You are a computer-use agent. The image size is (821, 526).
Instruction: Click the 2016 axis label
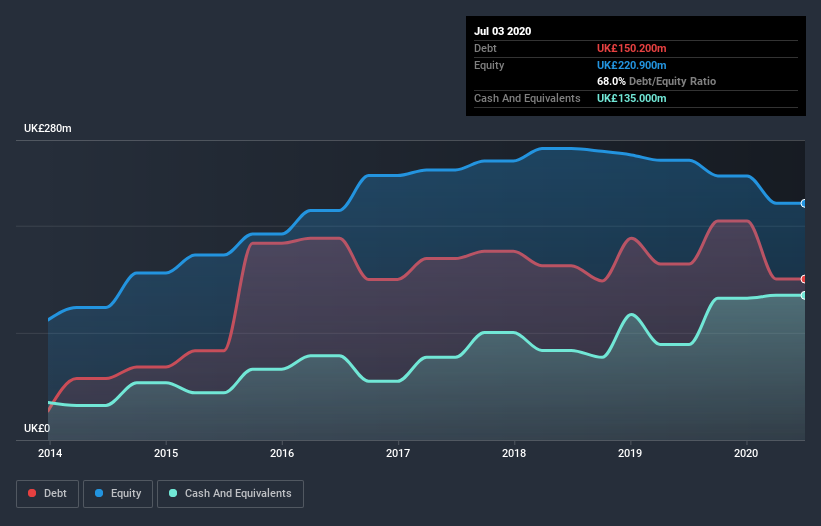coord(282,453)
